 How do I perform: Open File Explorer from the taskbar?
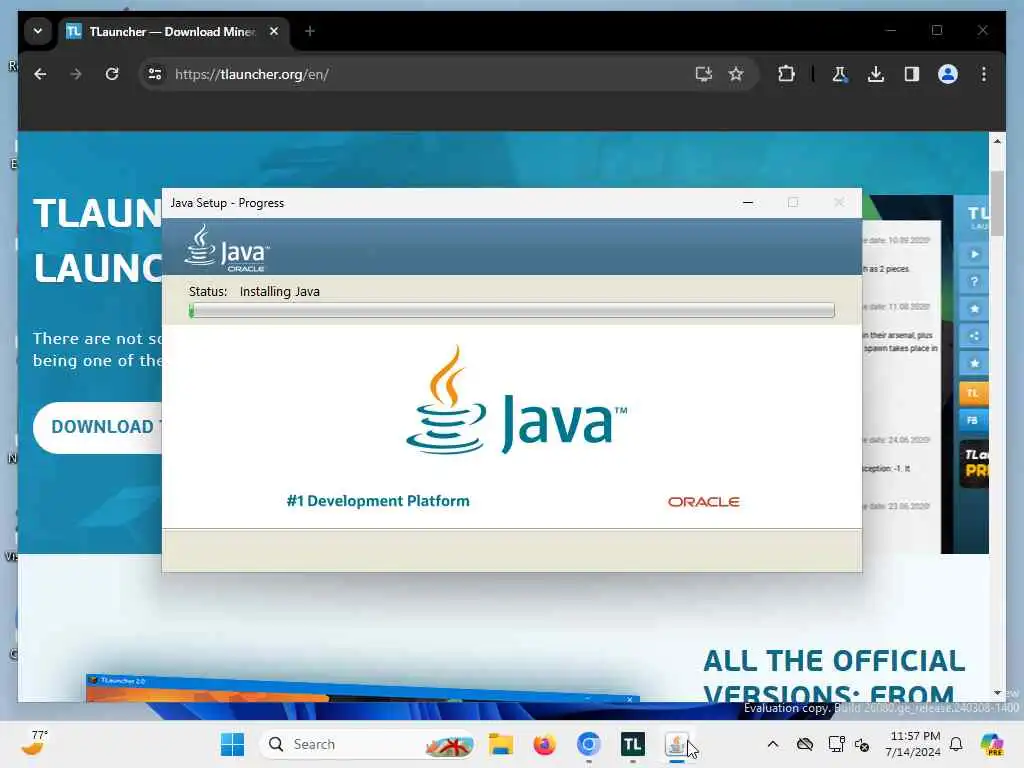tap(501, 744)
